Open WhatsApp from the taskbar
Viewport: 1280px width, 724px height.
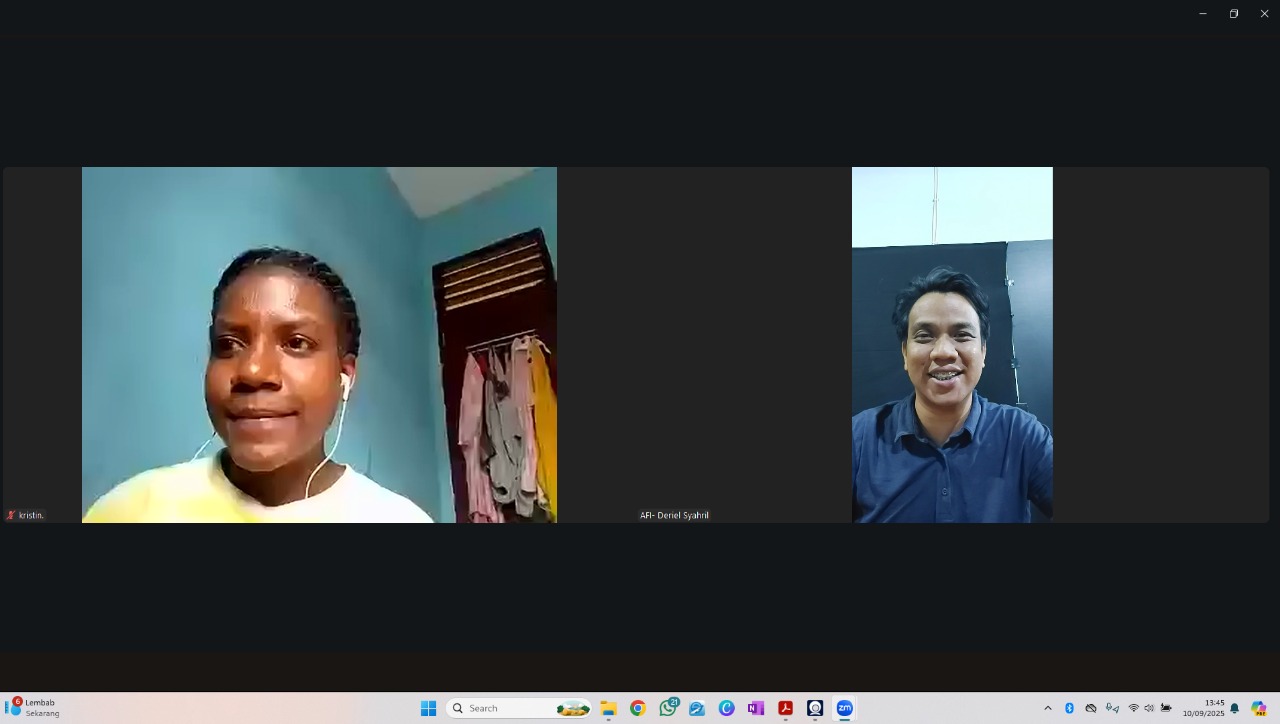(x=667, y=708)
